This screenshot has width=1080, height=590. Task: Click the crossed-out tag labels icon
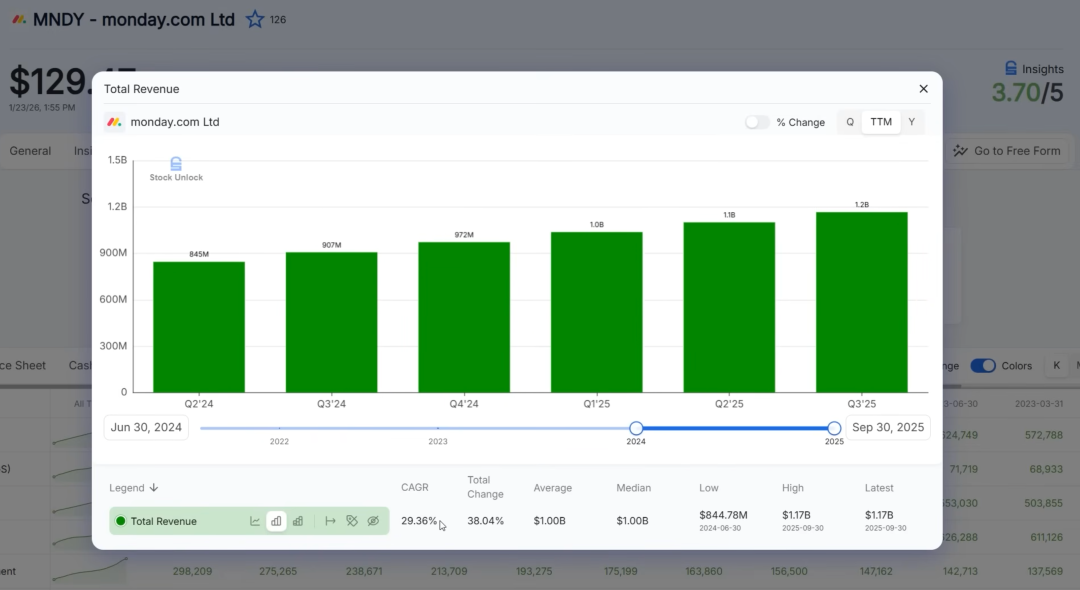(x=352, y=521)
